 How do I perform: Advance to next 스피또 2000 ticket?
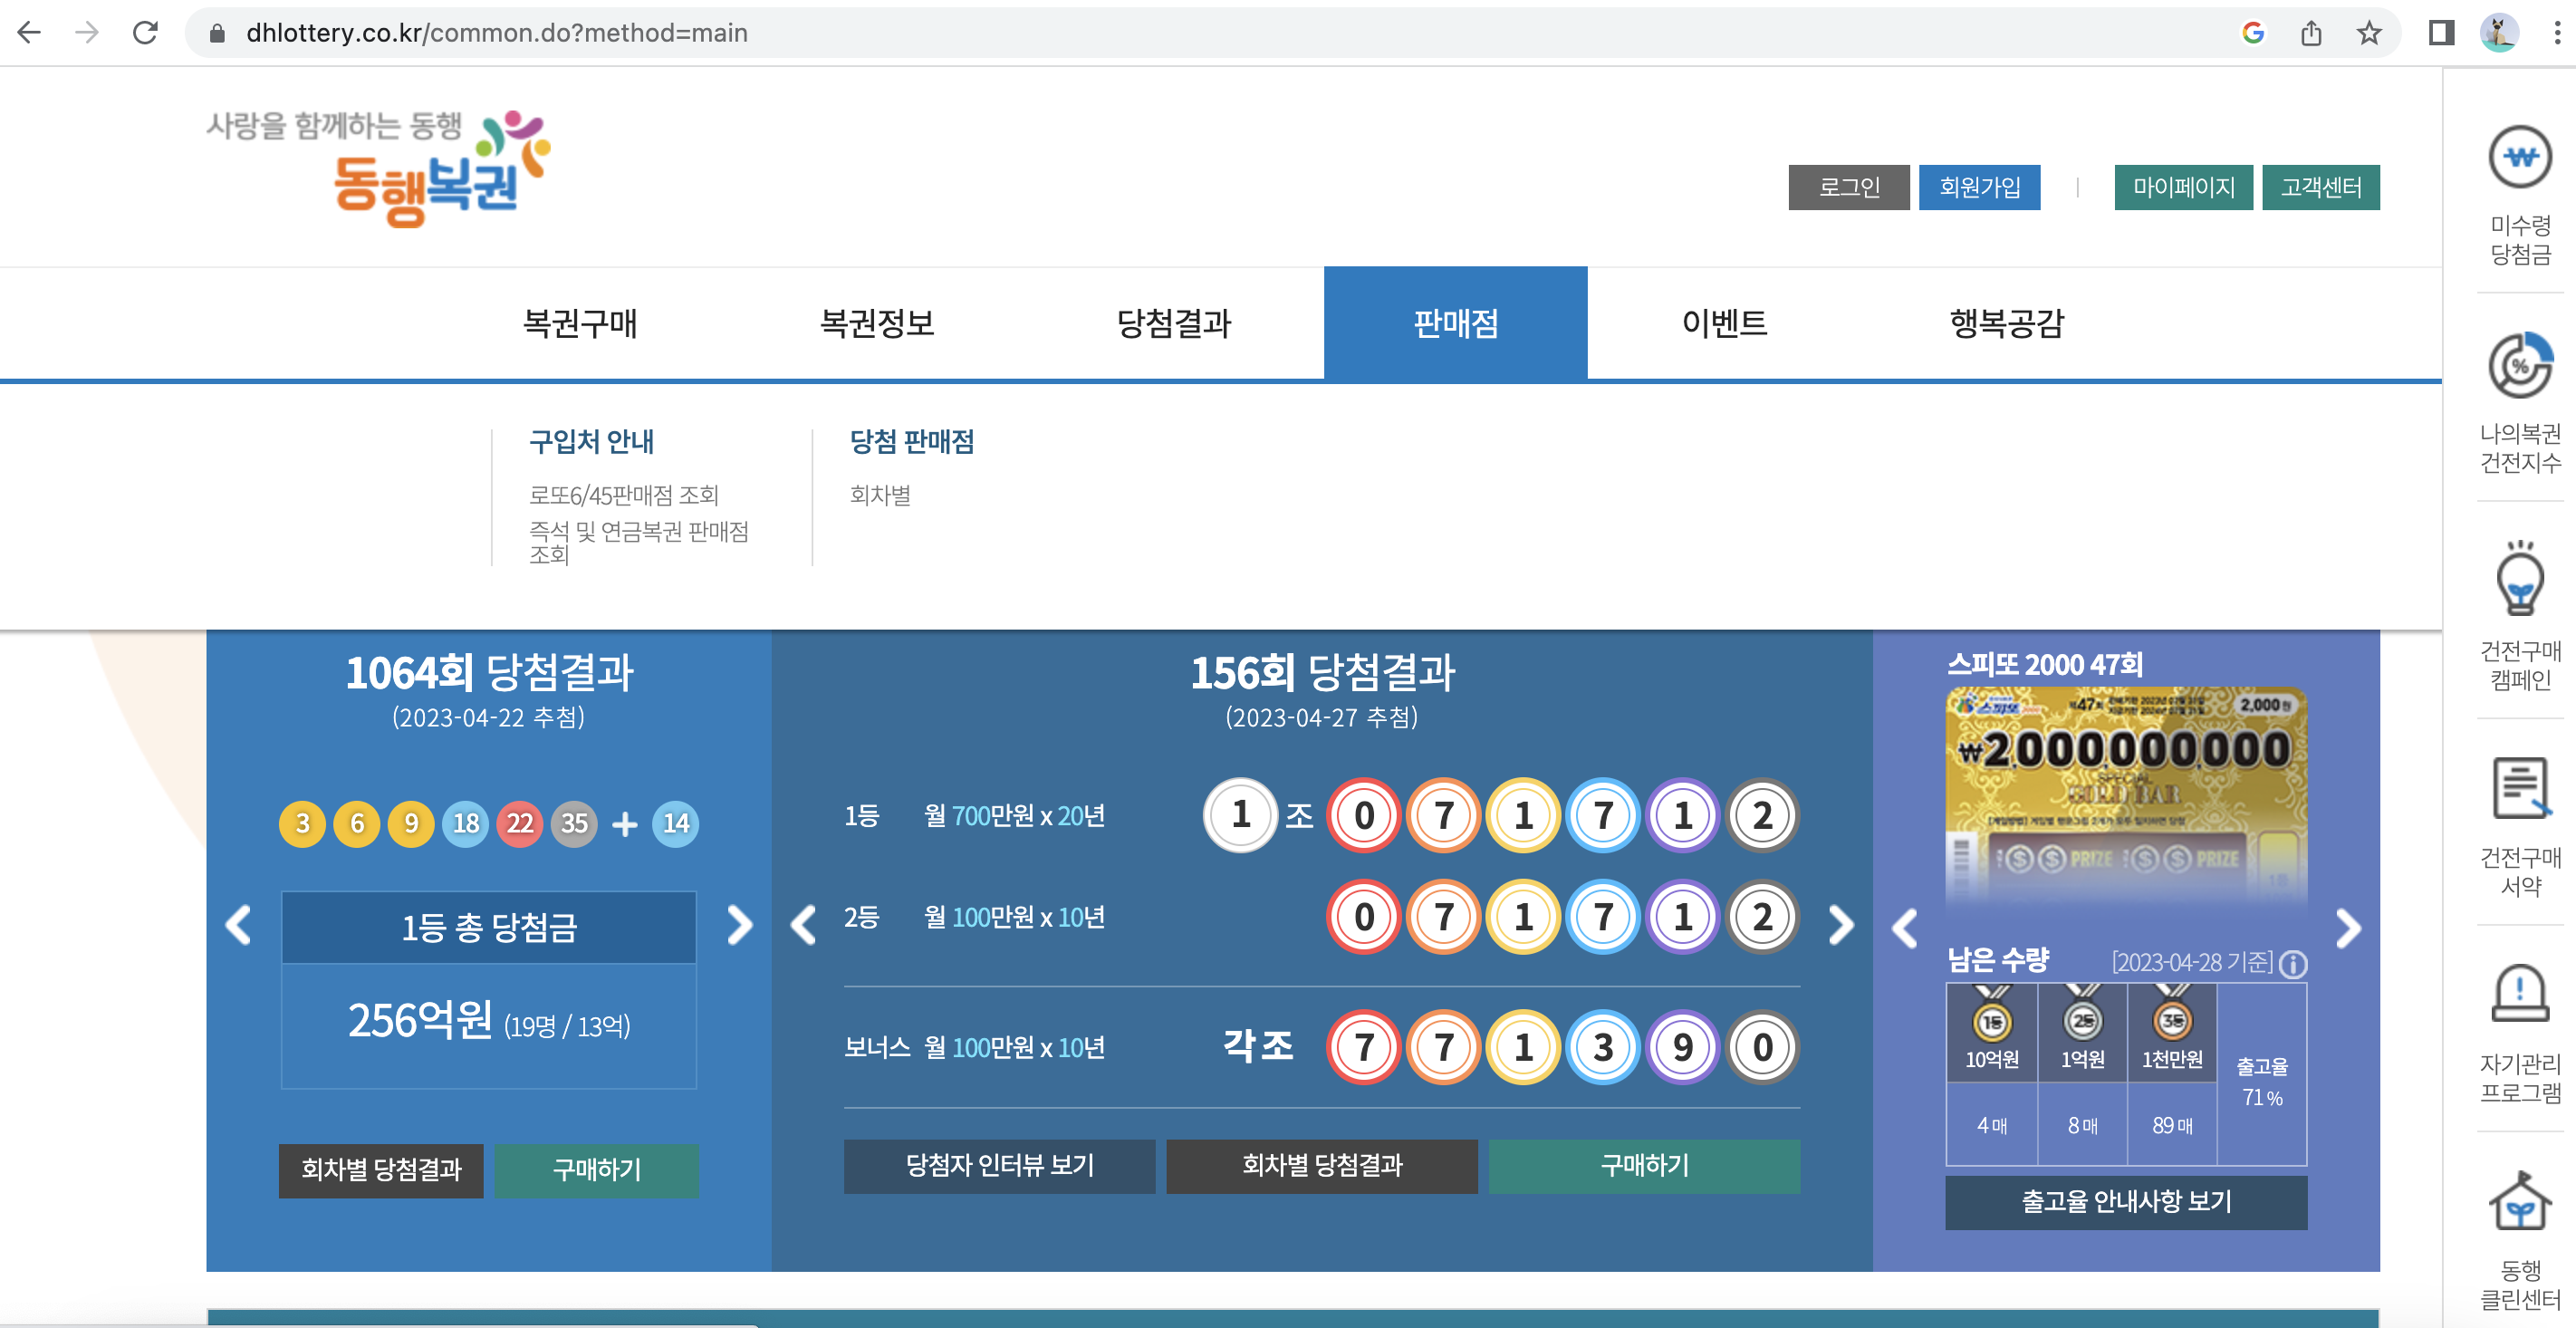tap(2347, 929)
